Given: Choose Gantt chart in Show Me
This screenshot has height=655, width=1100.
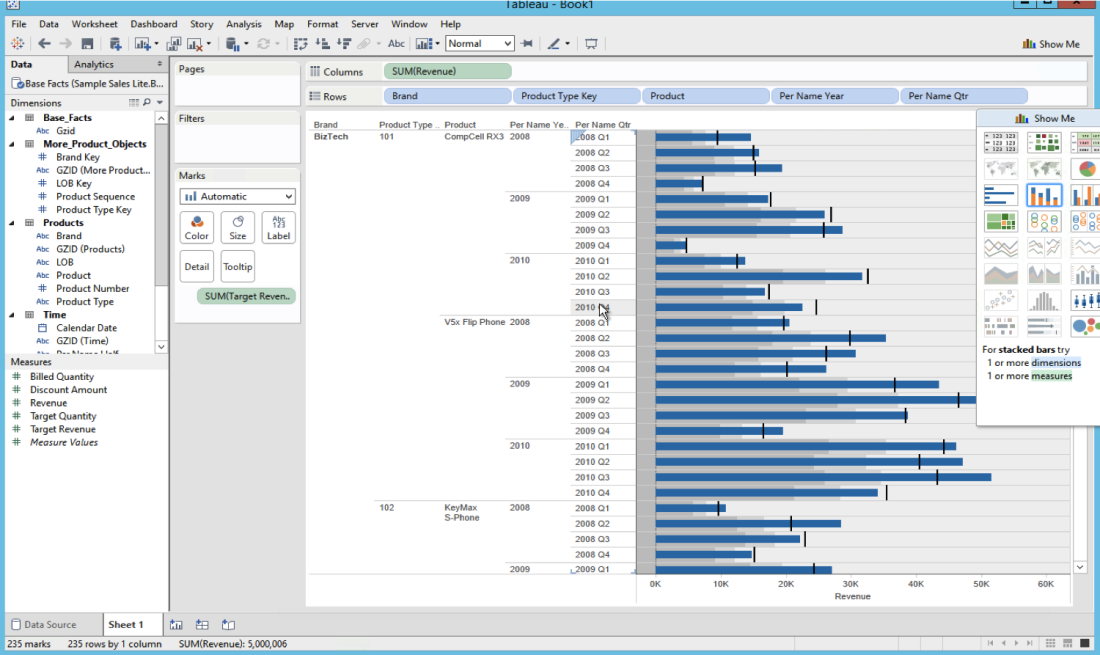Looking at the screenshot, I should click(x=1000, y=327).
